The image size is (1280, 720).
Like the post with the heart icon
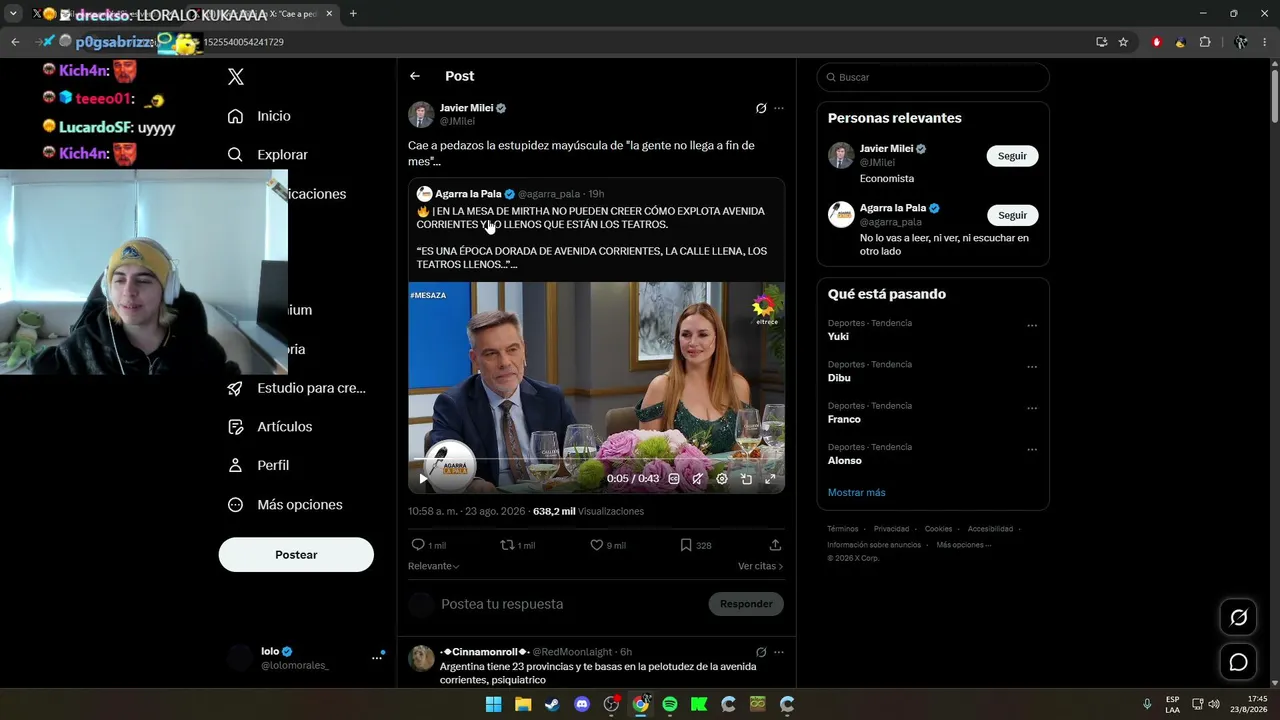point(607,545)
